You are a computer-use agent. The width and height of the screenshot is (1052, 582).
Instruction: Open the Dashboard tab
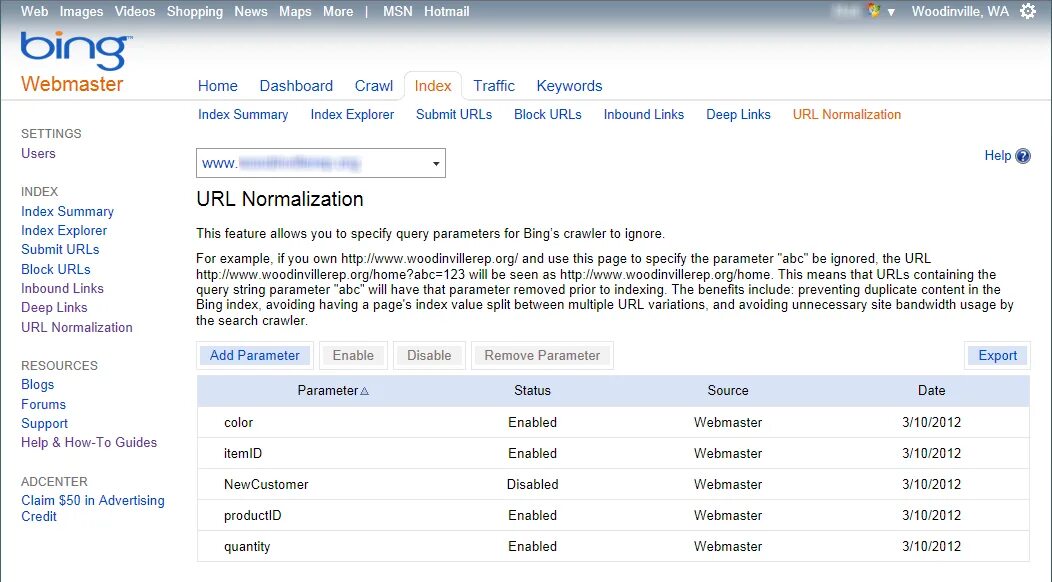click(x=296, y=86)
